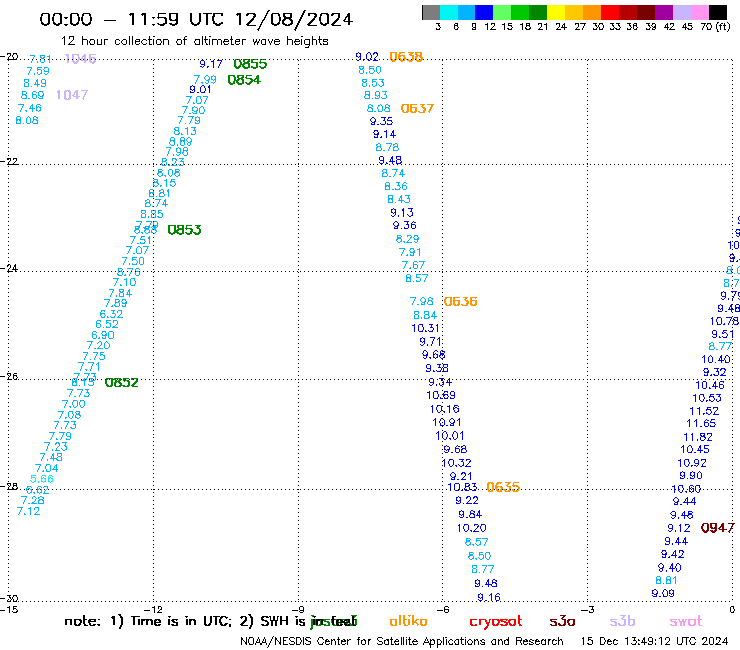This screenshot has width=740, height=650.
Task: Click the note text 'Time is in UTC'
Action: pyautogui.click(x=181, y=621)
